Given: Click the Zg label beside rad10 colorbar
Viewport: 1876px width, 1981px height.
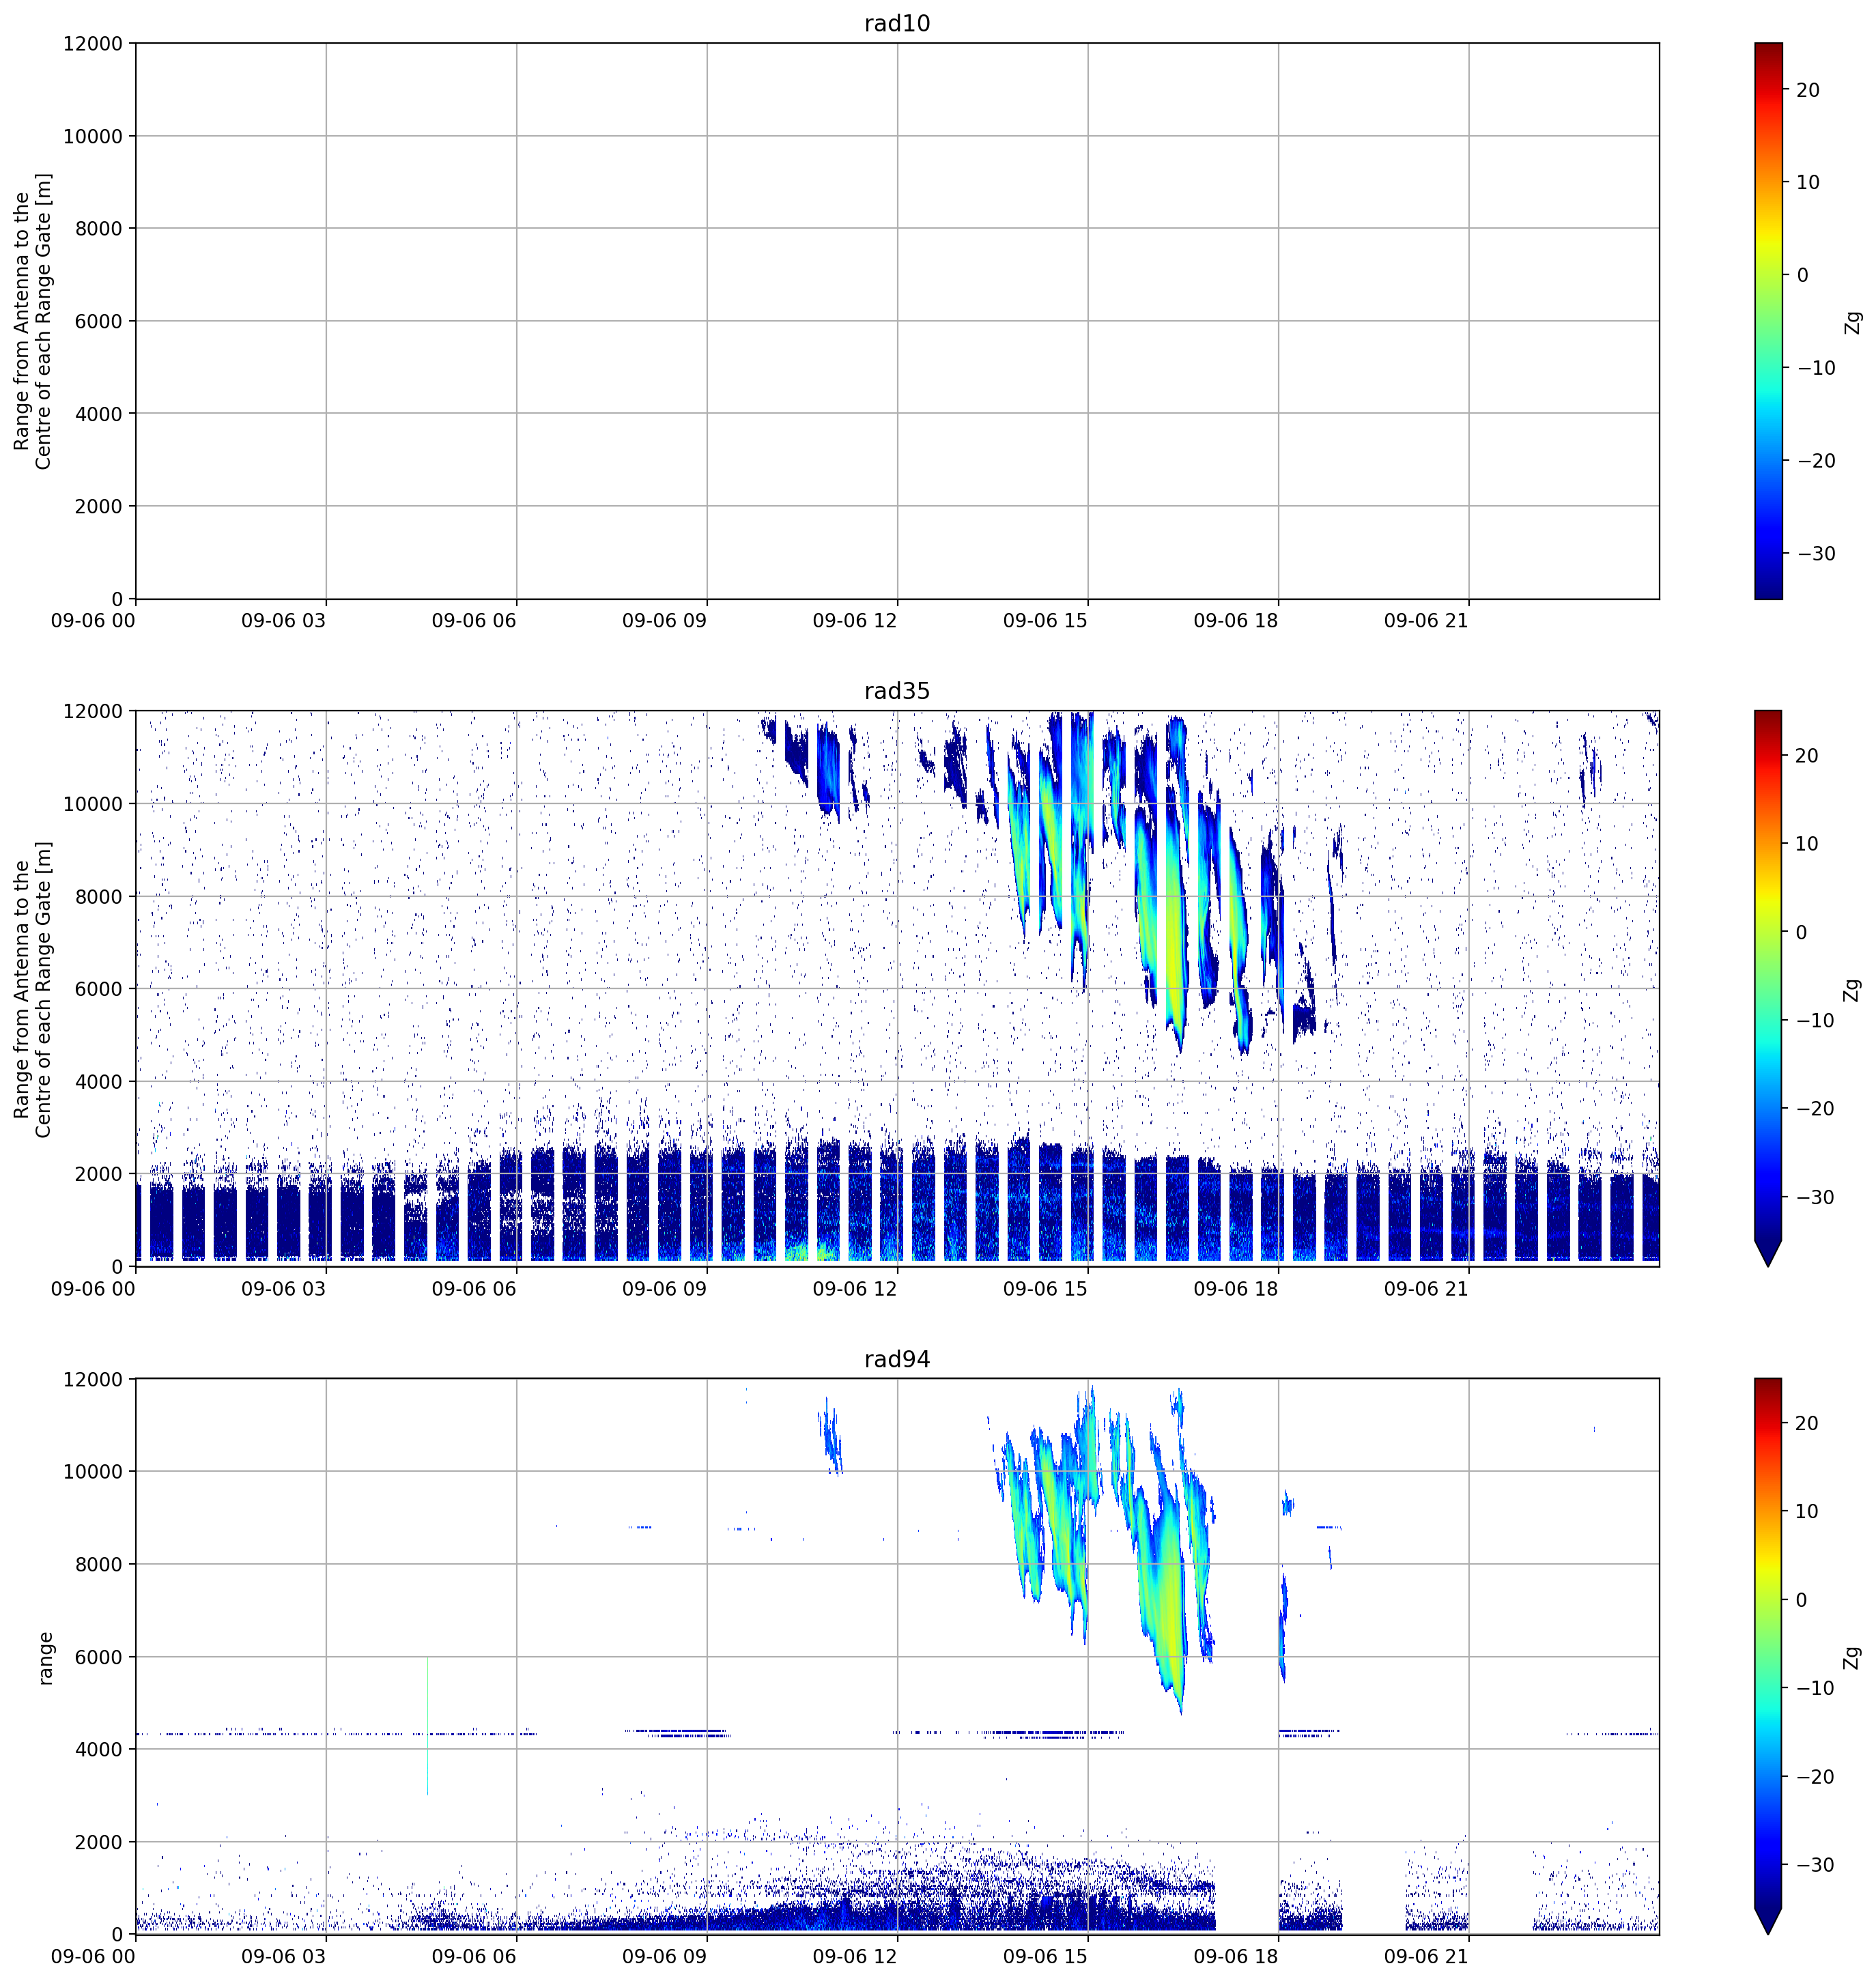Looking at the screenshot, I should tap(1853, 321).
